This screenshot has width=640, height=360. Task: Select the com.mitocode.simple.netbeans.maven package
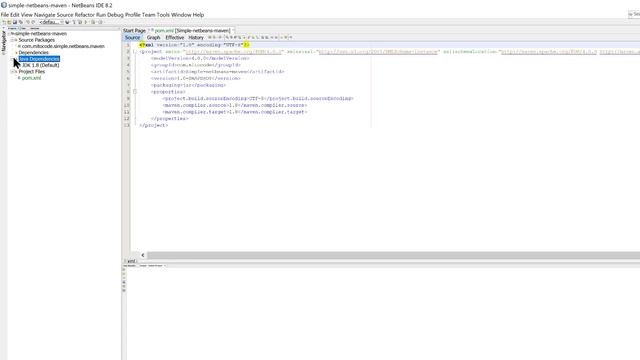click(x=63, y=47)
